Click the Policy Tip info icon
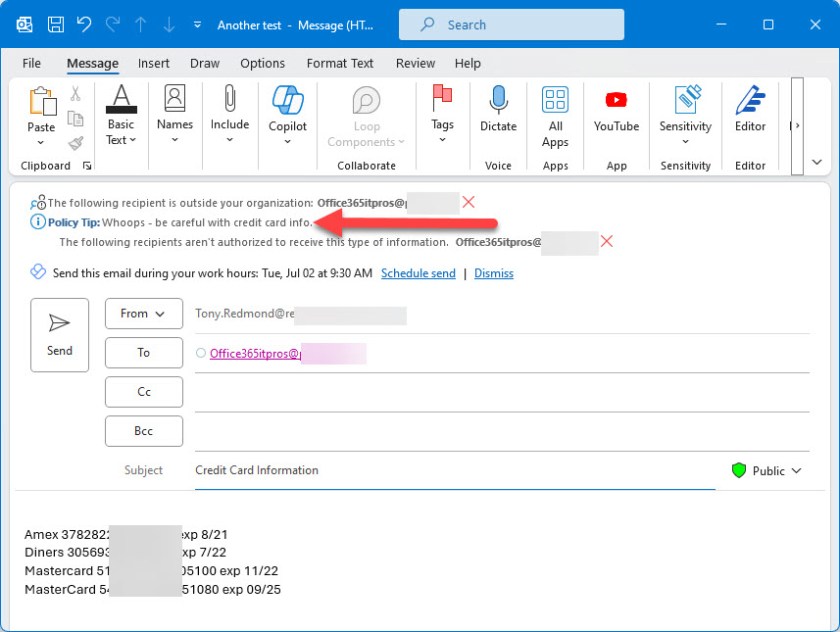Viewport: 840px width, 632px height. [38, 222]
